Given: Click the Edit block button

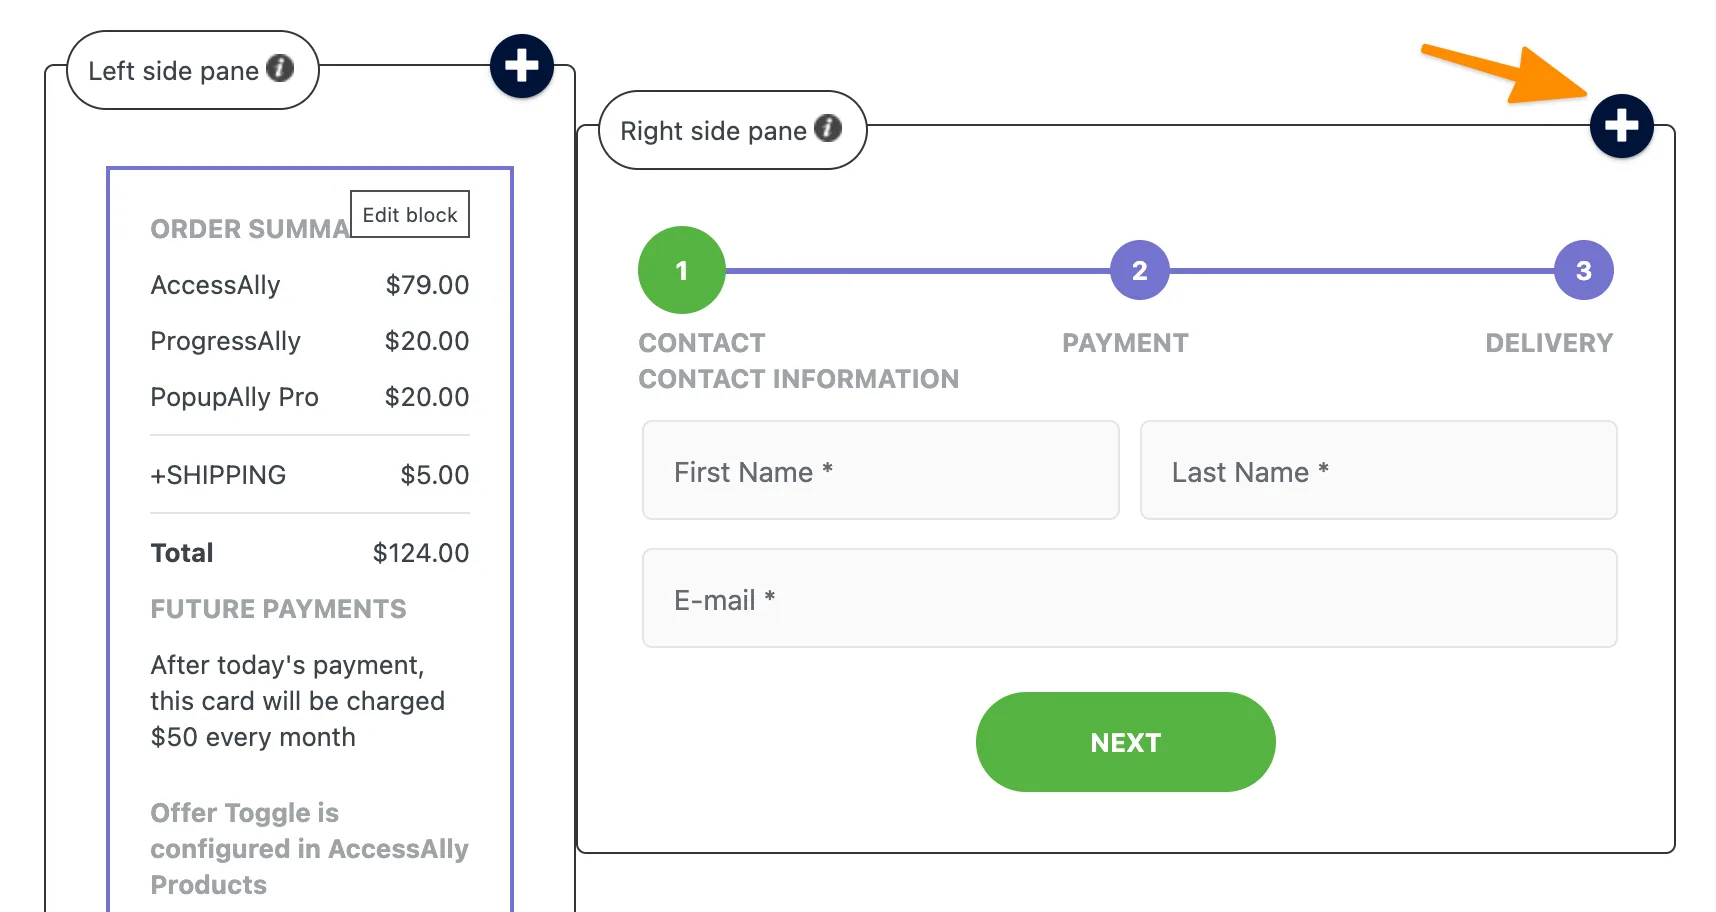Looking at the screenshot, I should click(409, 213).
